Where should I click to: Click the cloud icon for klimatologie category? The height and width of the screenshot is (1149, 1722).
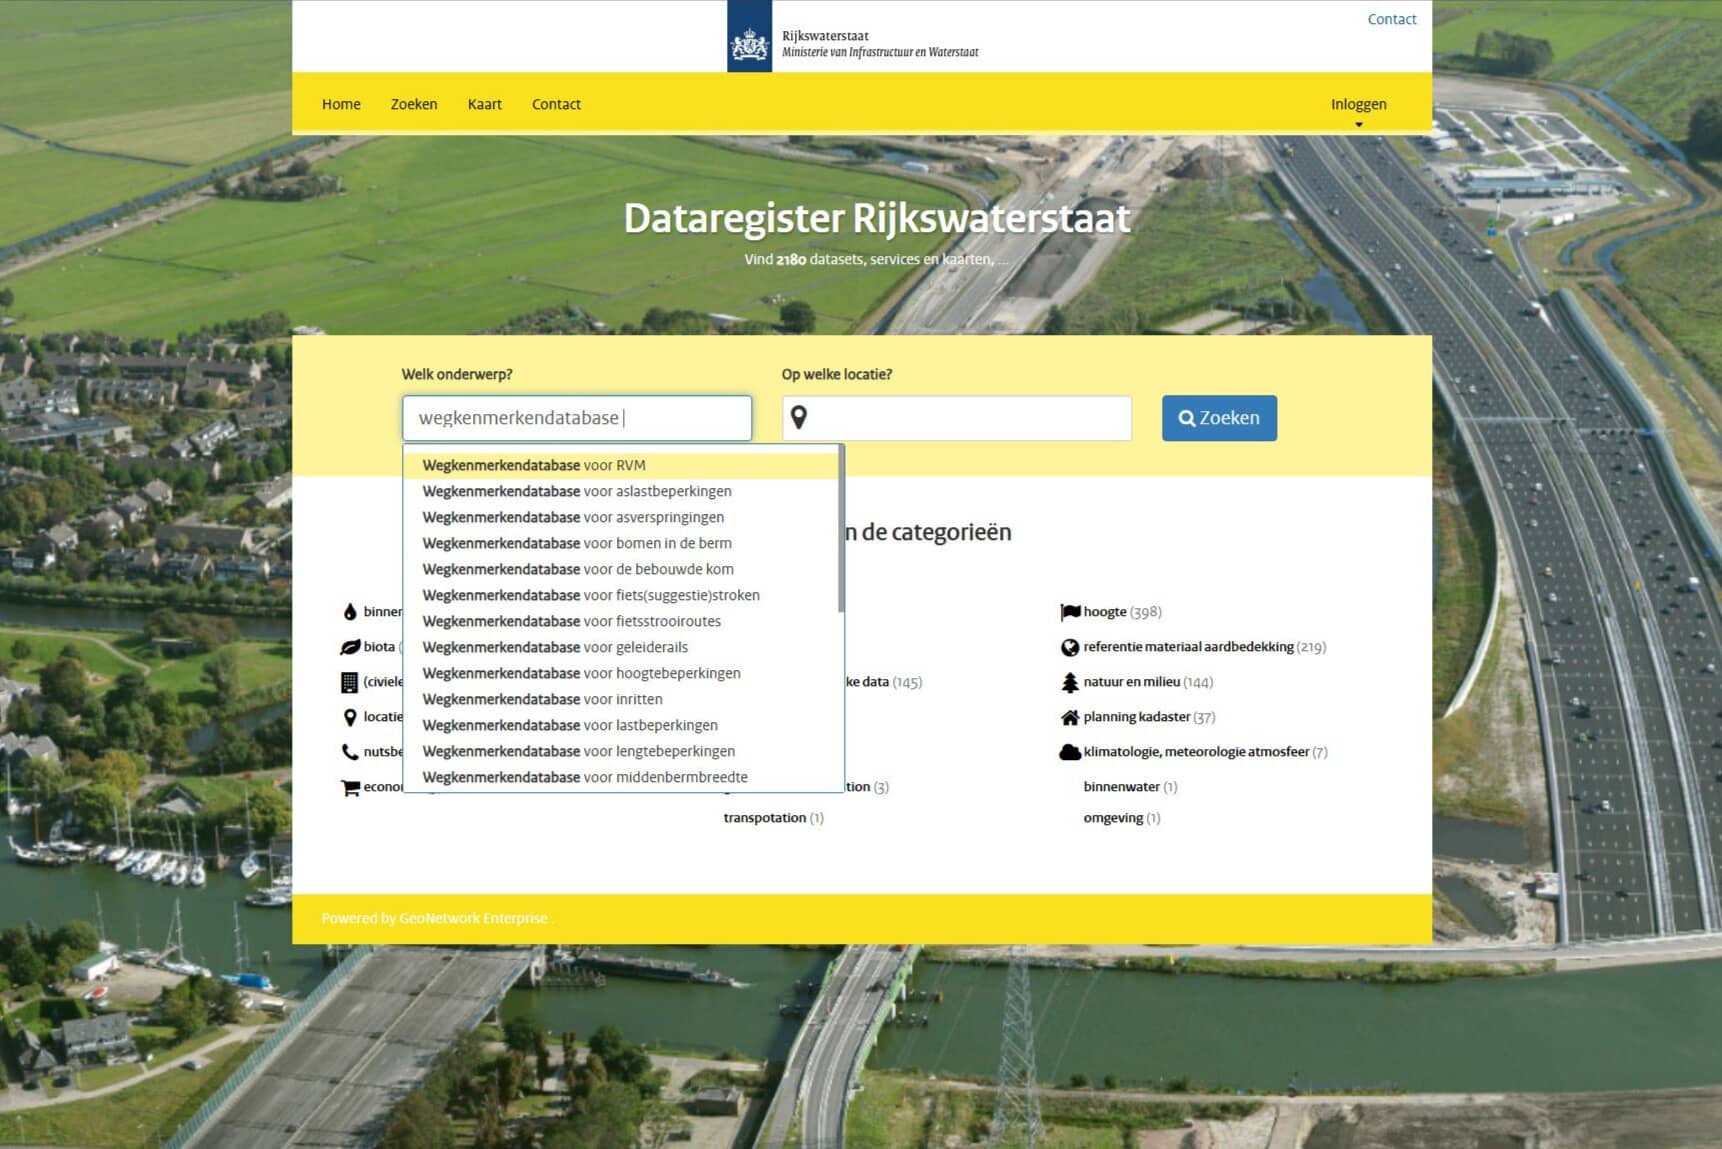pos(1070,752)
